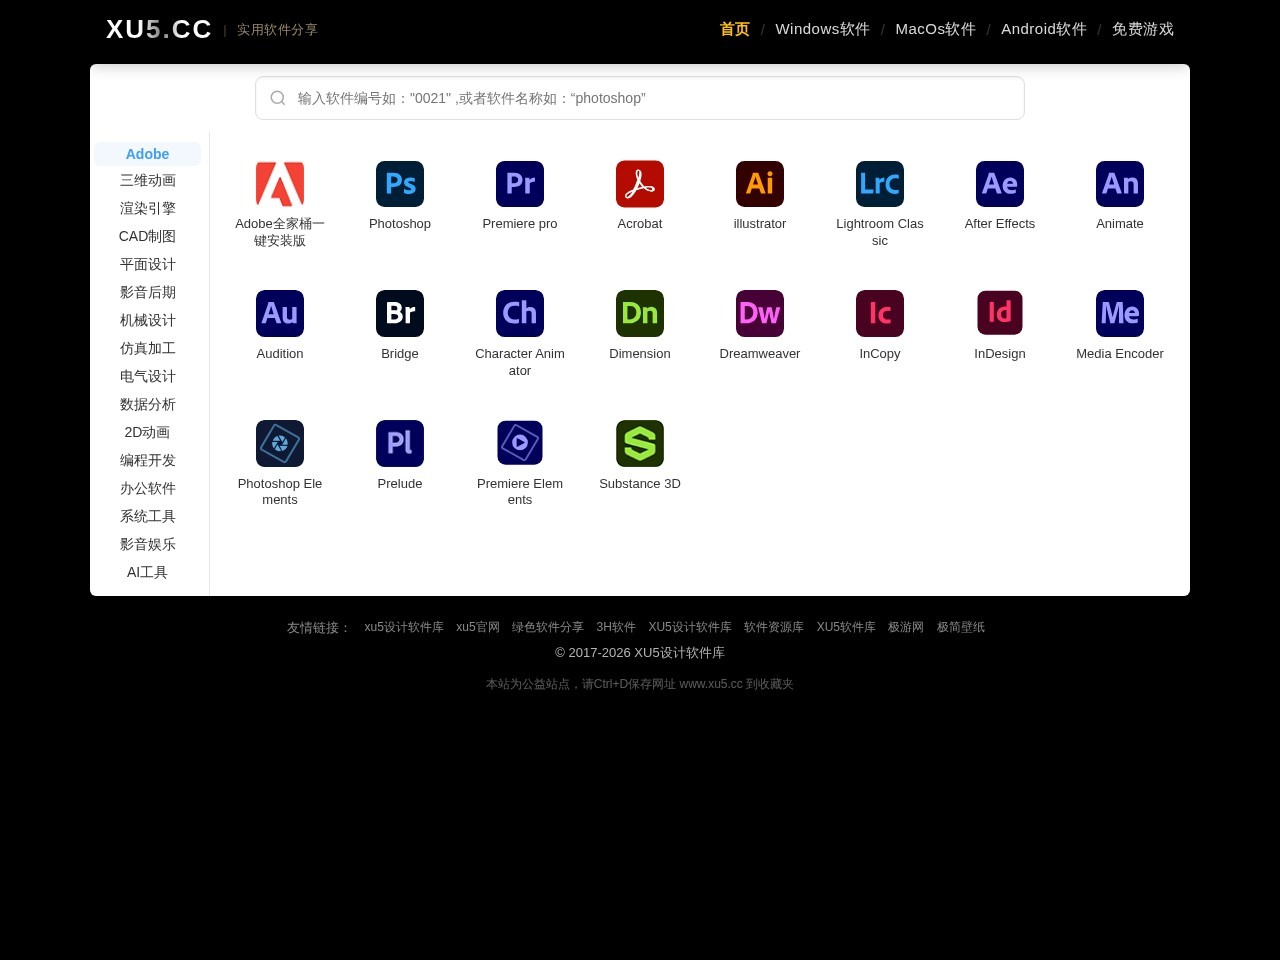Image resolution: width=1280 pixels, height=960 pixels.
Task: Open the 极游网 footer link
Action: 906,627
